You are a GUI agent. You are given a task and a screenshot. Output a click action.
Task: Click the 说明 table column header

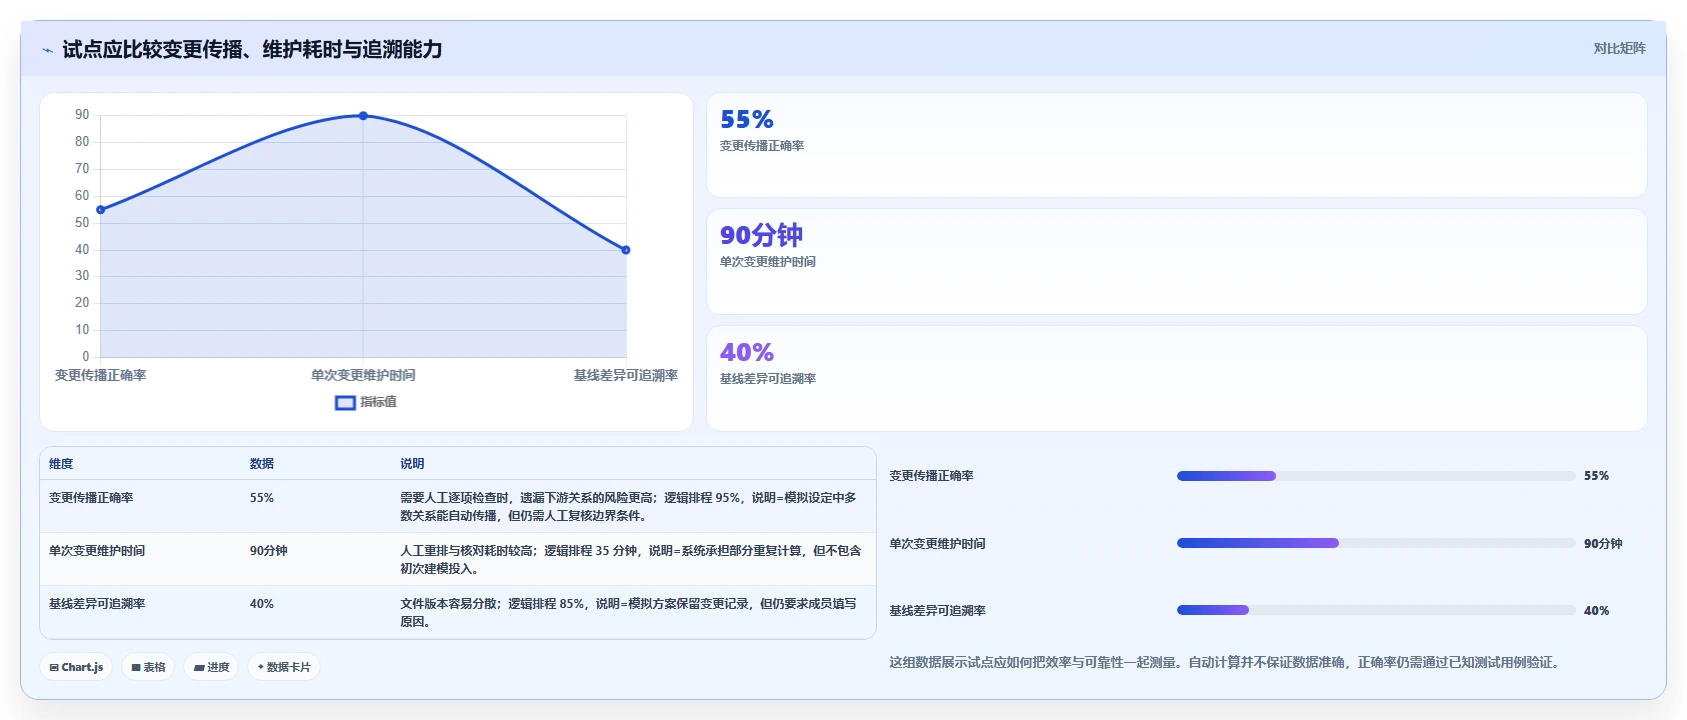pyautogui.click(x=412, y=464)
